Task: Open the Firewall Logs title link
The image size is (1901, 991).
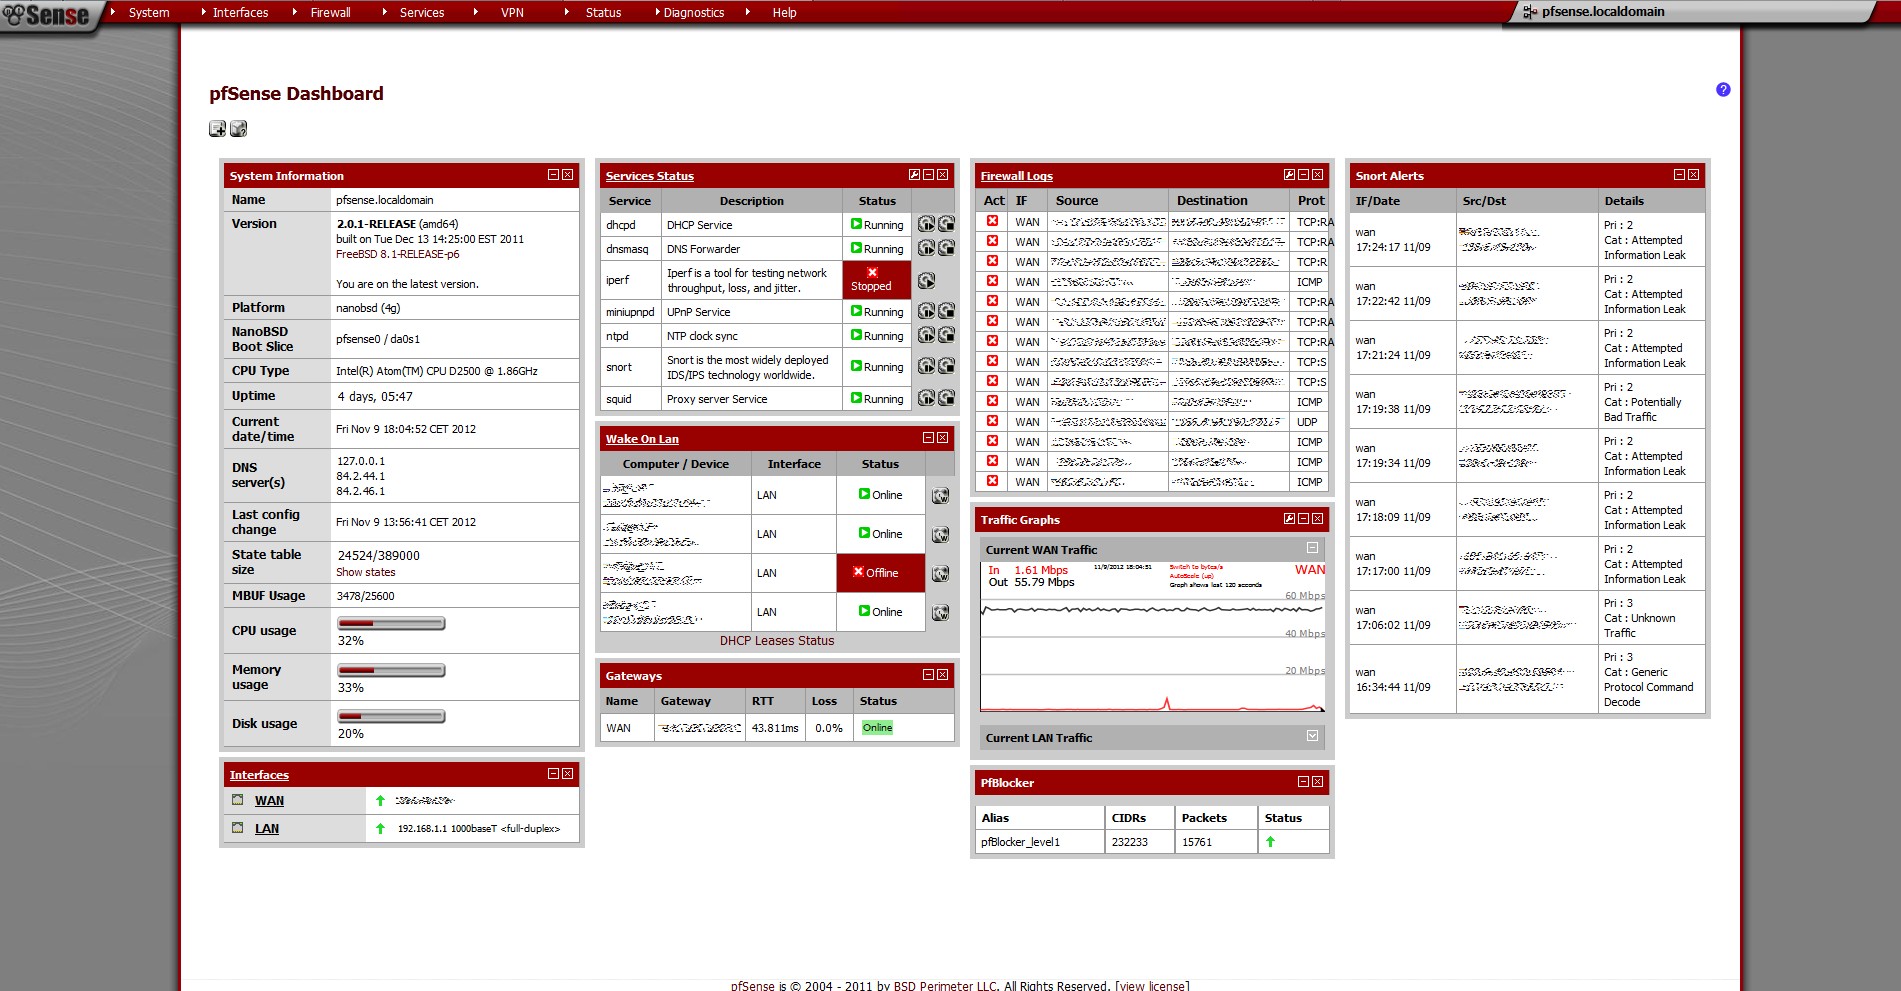Action: click(1016, 176)
